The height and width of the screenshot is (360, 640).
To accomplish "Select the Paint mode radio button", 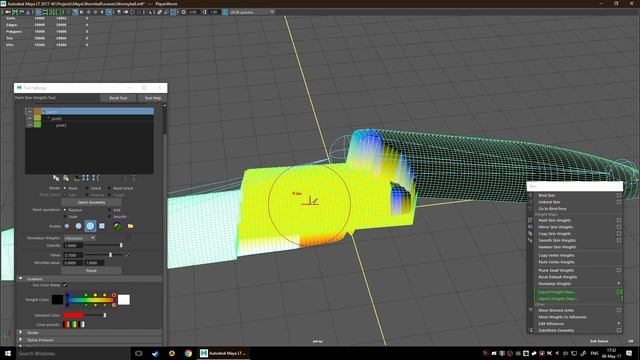I will 65,188.
